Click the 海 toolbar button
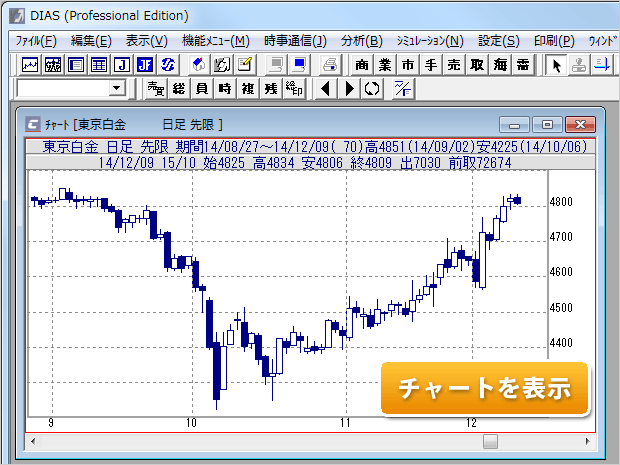620x465 pixels. tap(500, 65)
